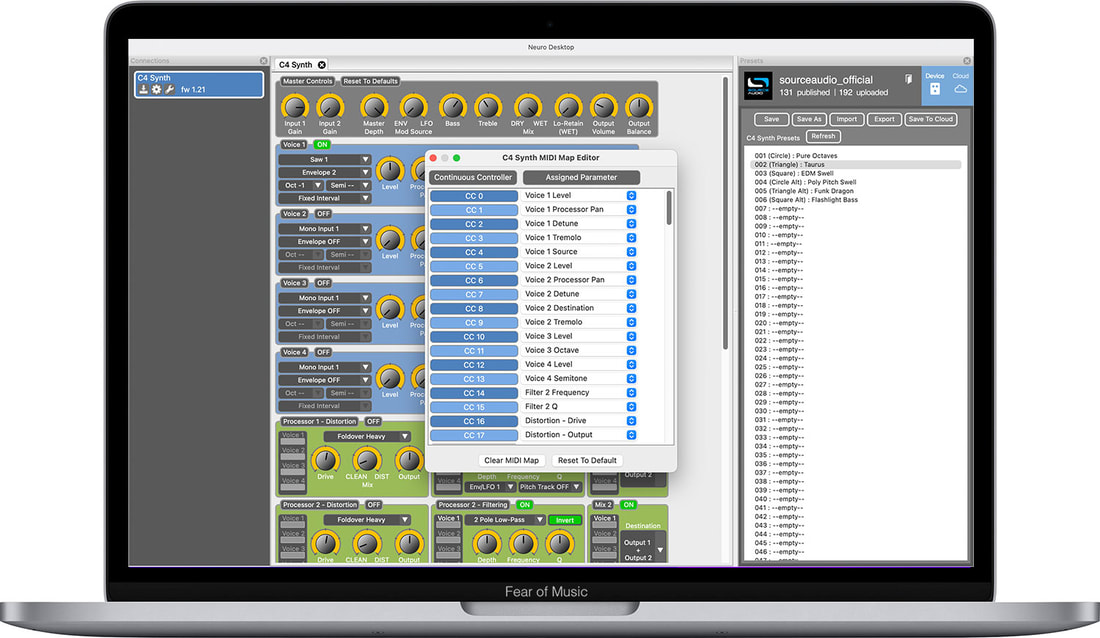
Task: Click the Clear MIDI Map button
Action: [x=511, y=460]
